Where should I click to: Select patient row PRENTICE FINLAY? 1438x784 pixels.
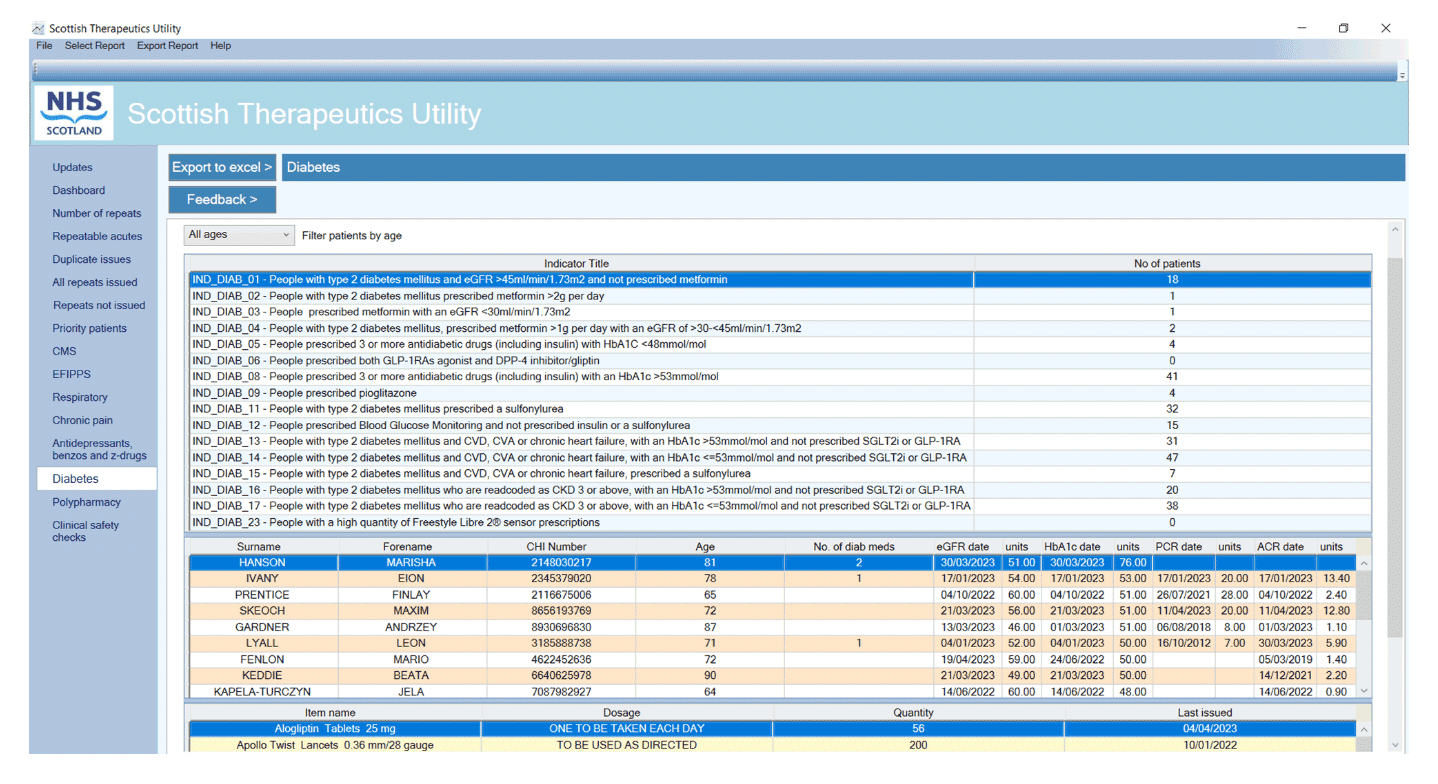772,595
